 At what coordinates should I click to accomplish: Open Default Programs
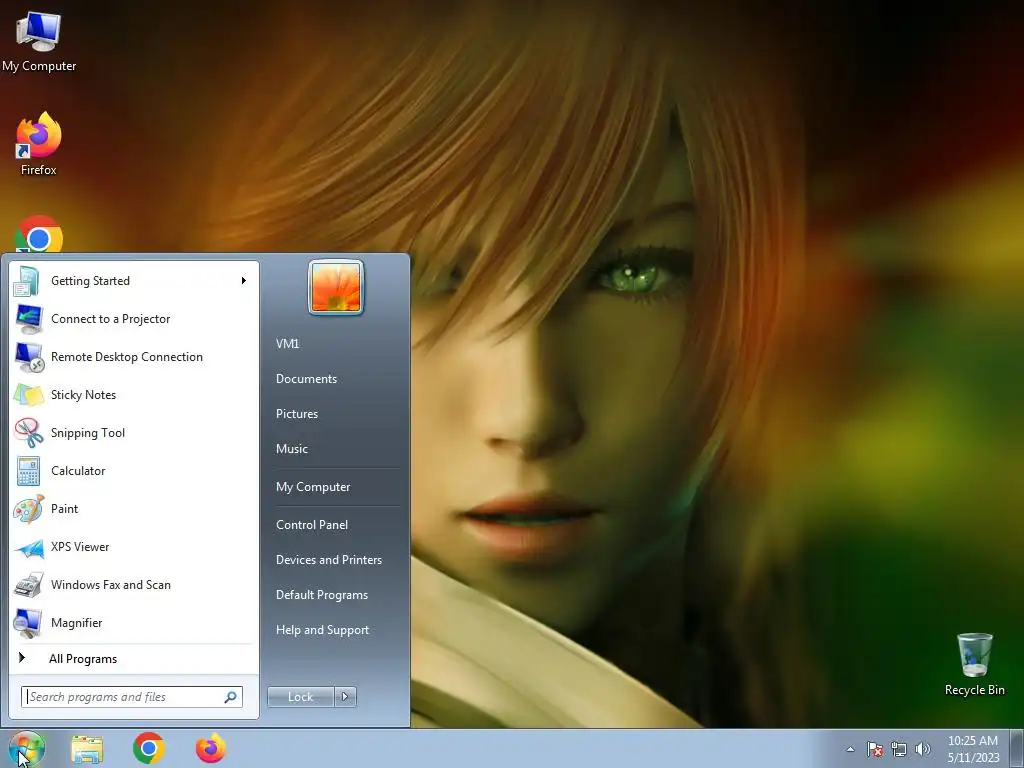pyautogui.click(x=322, y=595)
